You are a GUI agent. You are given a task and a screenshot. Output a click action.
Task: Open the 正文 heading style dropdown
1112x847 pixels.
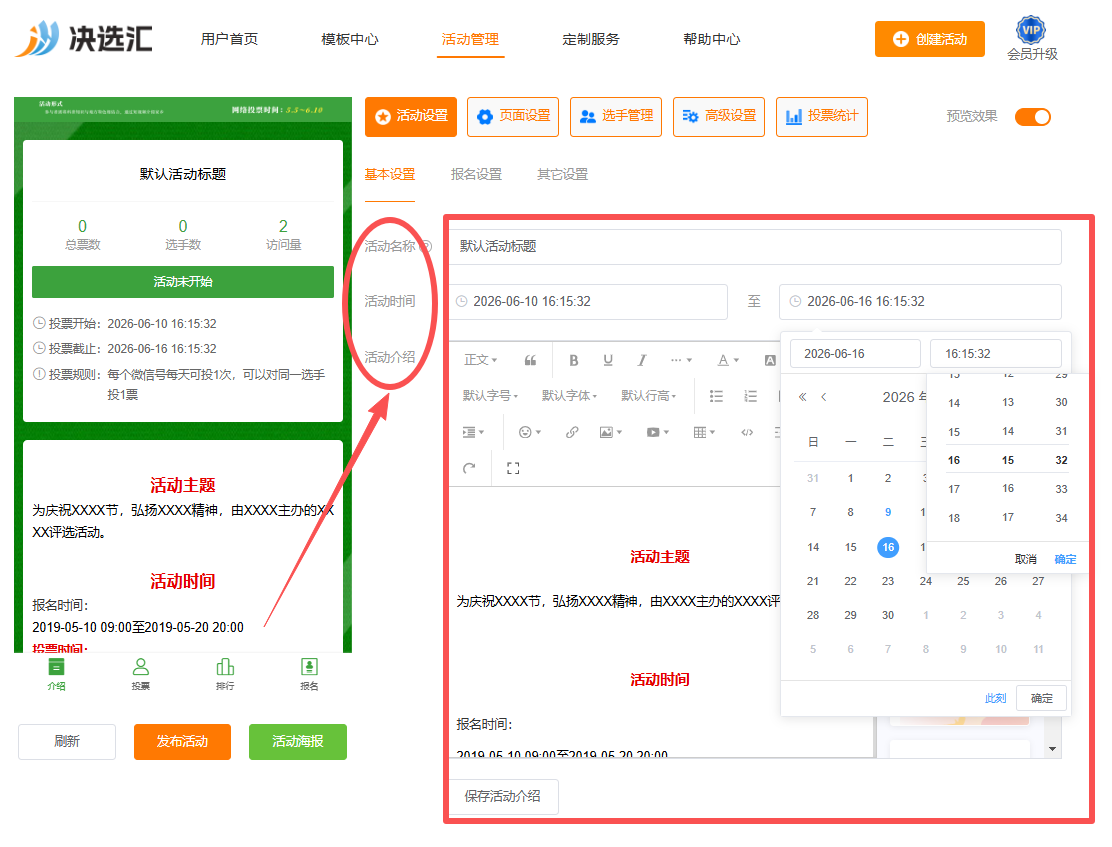[x=481, y=360]
